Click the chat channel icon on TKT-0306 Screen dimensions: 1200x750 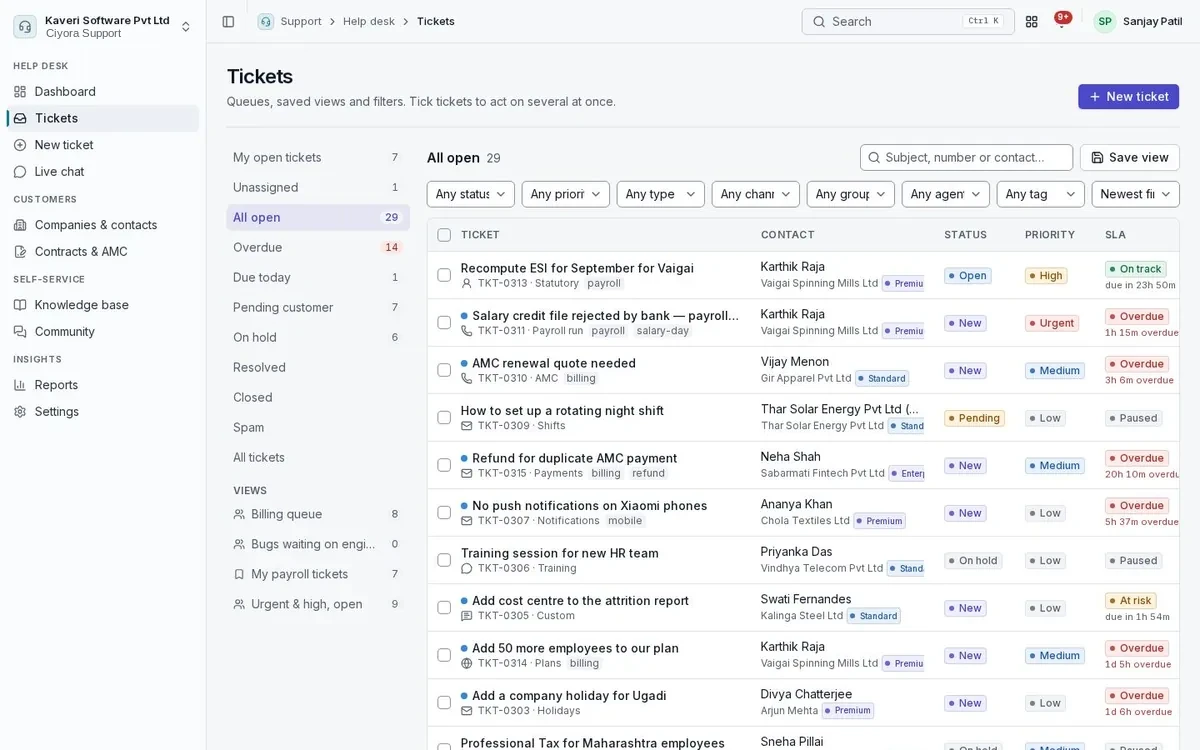(x=467, y=568)
